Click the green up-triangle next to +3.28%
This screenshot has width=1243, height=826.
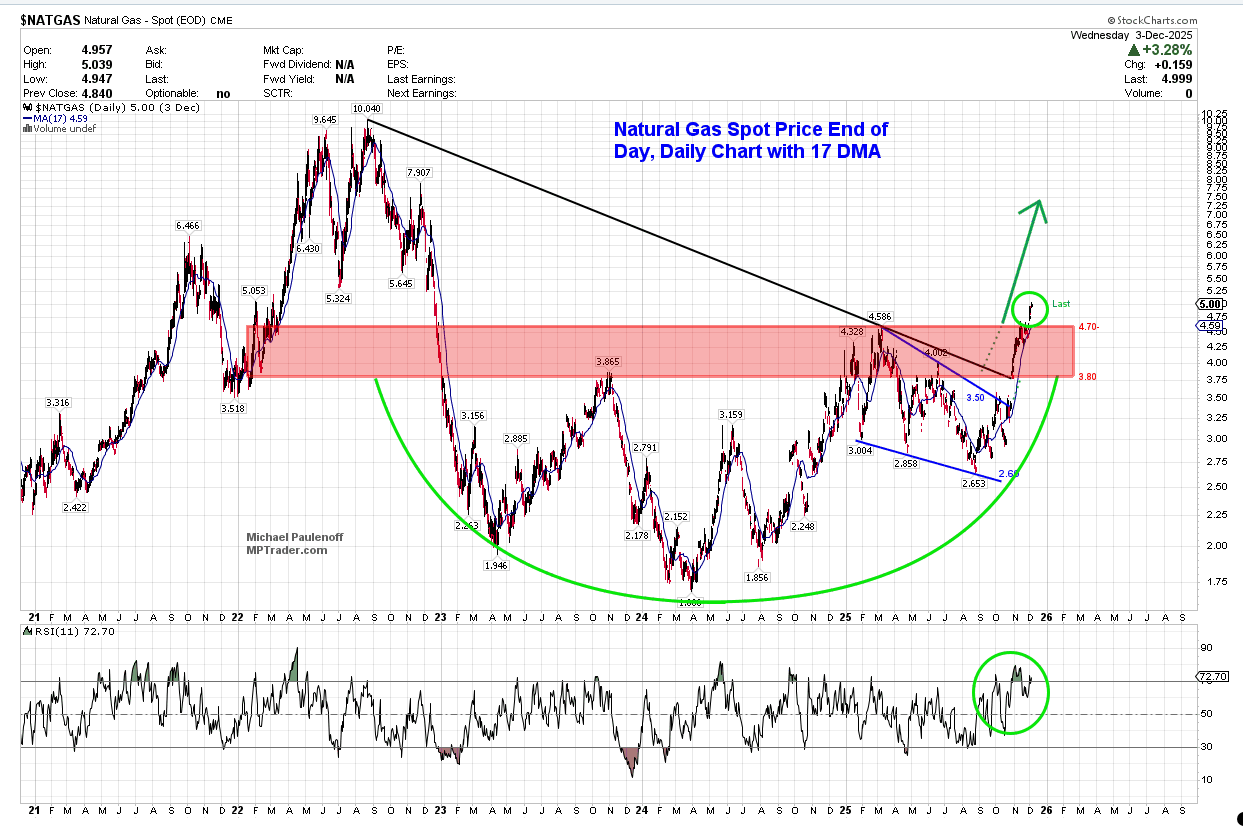click(x=1133, y=50)
